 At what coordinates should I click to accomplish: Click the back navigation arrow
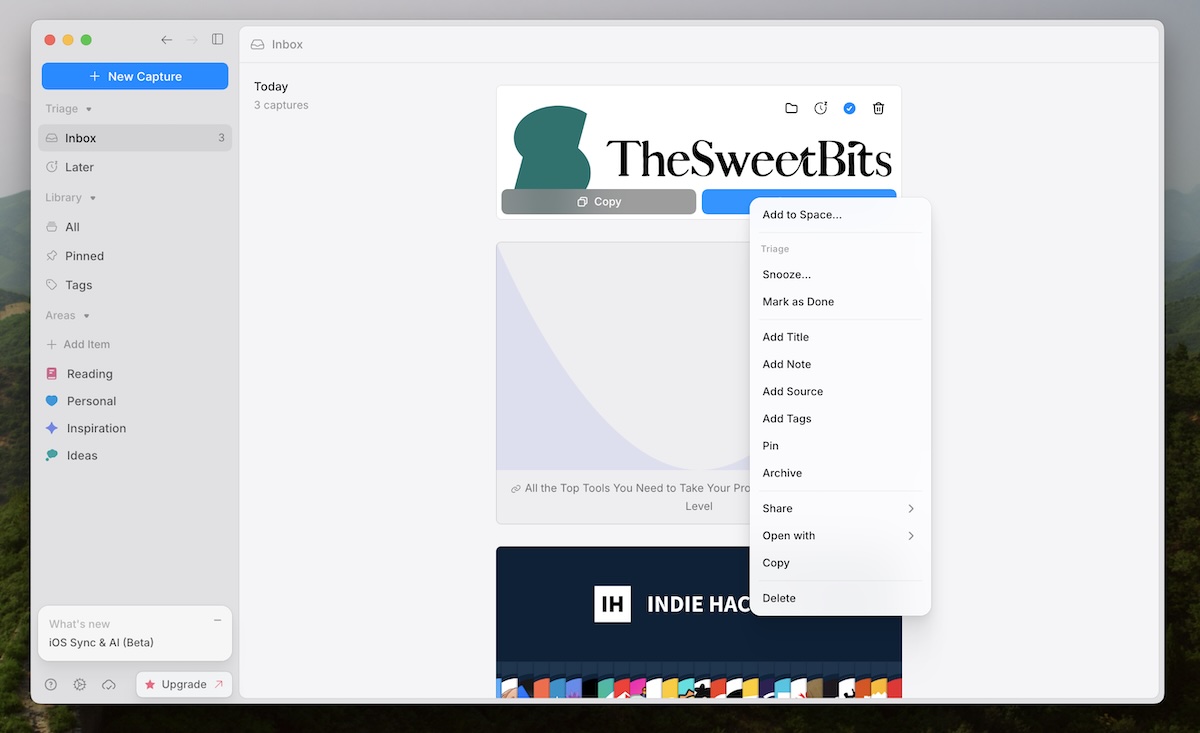[x=166, y=39]
